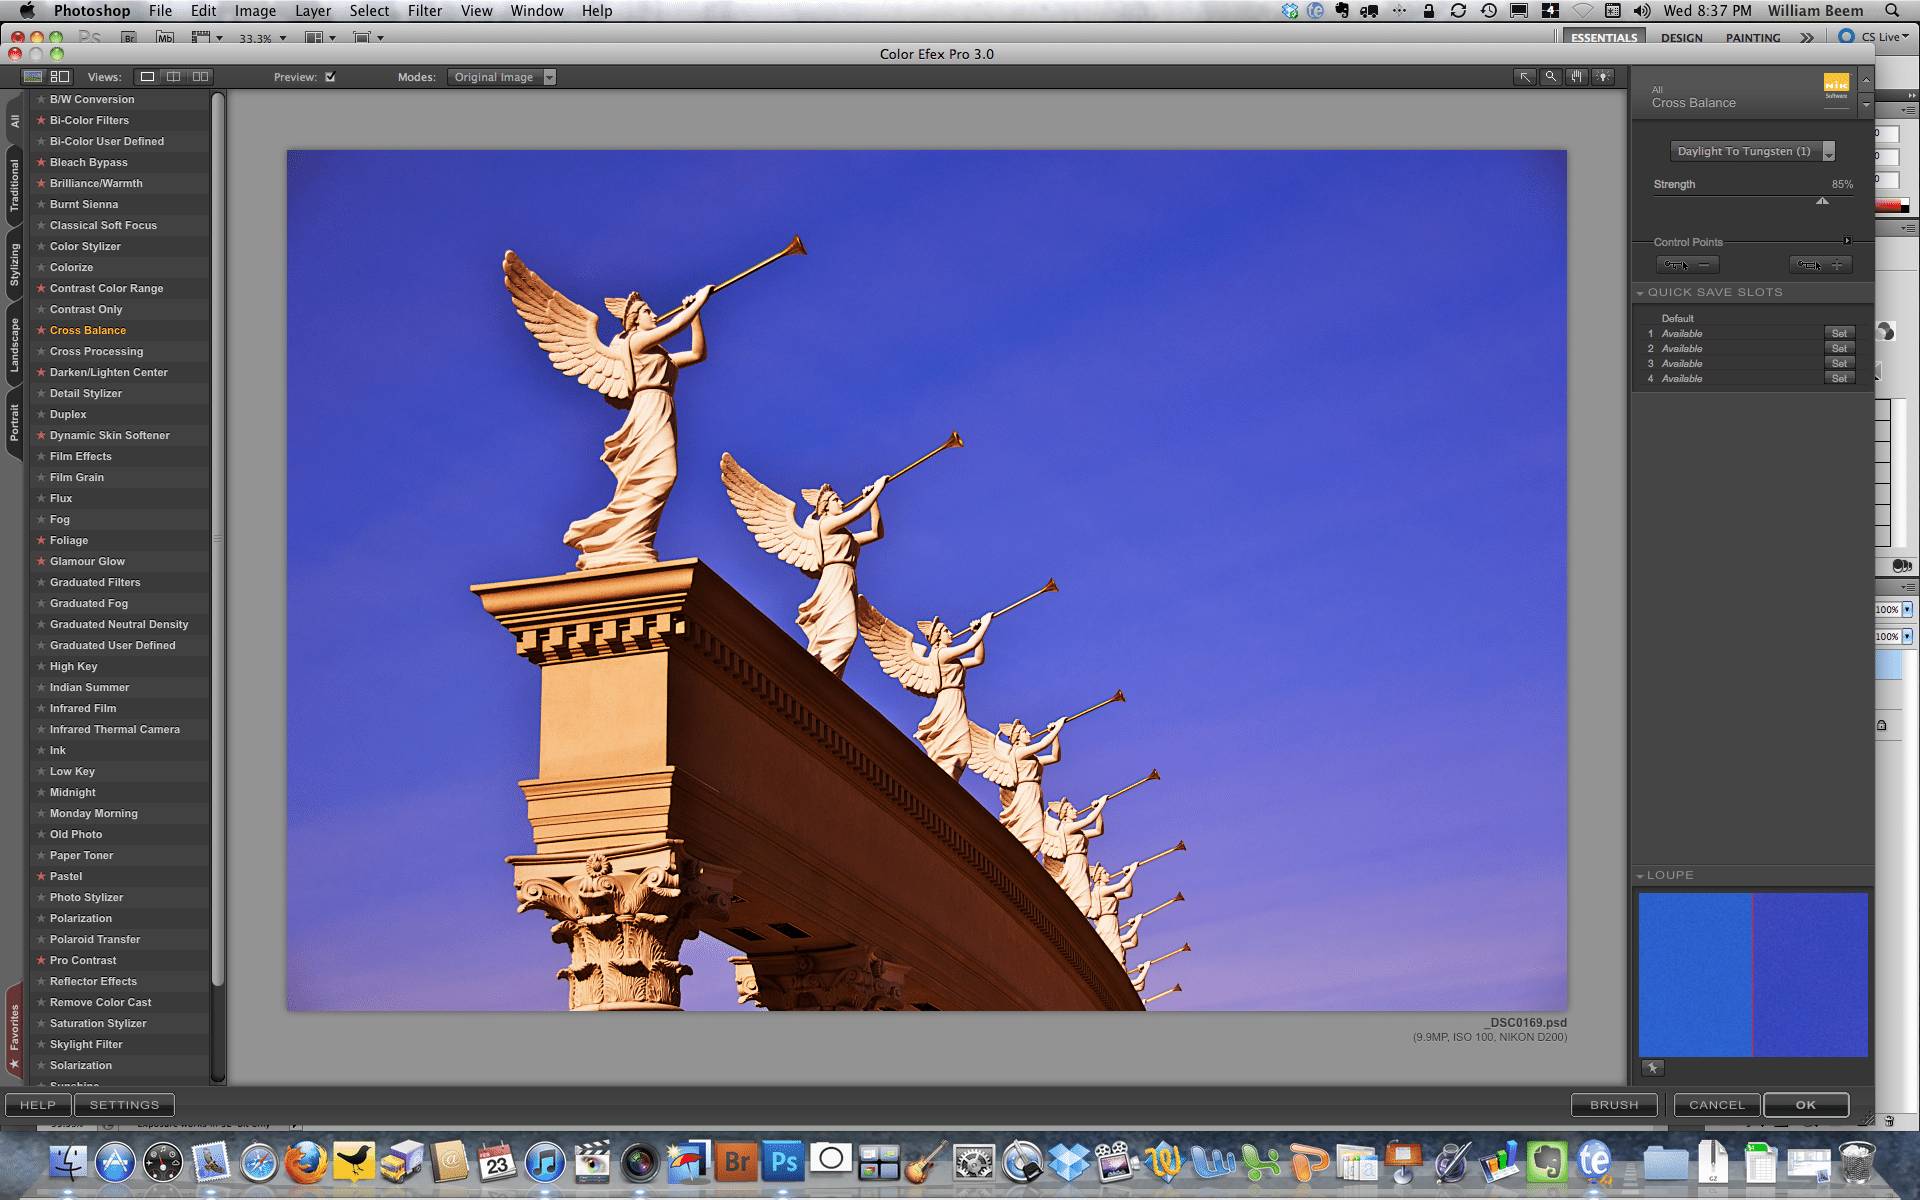Click the BRUSH button
The image size is (1920, 1200).
coord(1614,1105)
